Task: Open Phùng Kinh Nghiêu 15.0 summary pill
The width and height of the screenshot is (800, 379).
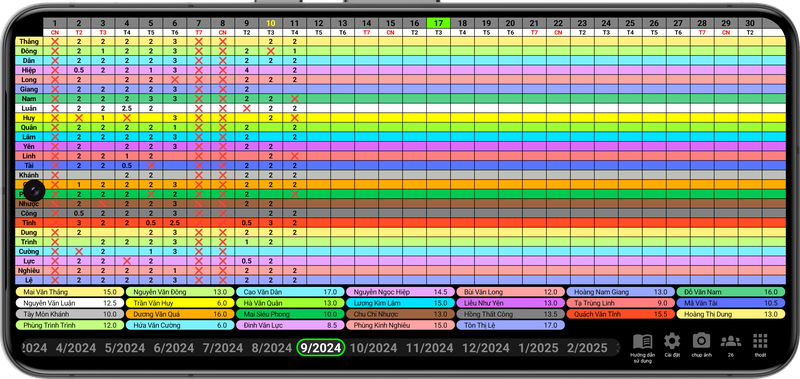Action: point(400,325)
